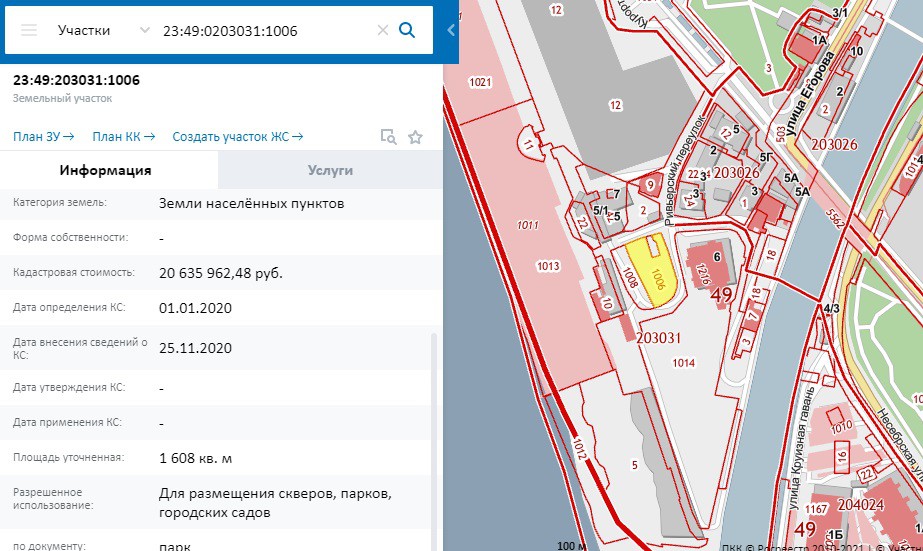The image size is (923, 551).
Task: Open the План КК link
Action: pos(124,137)
